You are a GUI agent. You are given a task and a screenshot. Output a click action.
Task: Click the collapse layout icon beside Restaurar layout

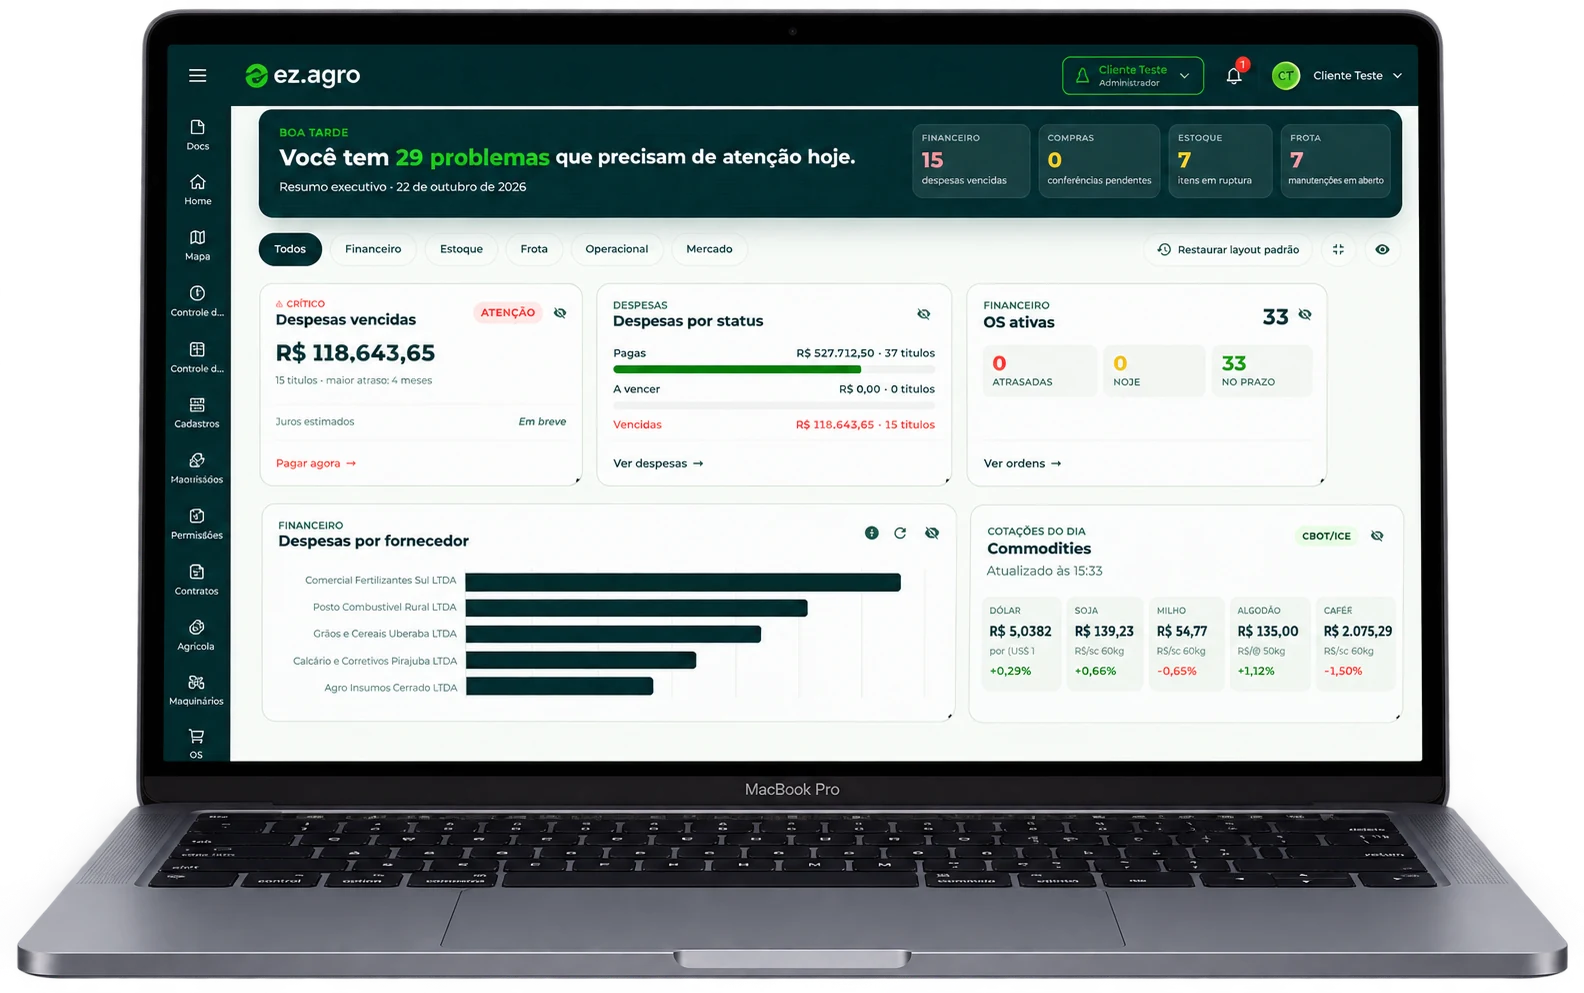tap(1338, 249)
